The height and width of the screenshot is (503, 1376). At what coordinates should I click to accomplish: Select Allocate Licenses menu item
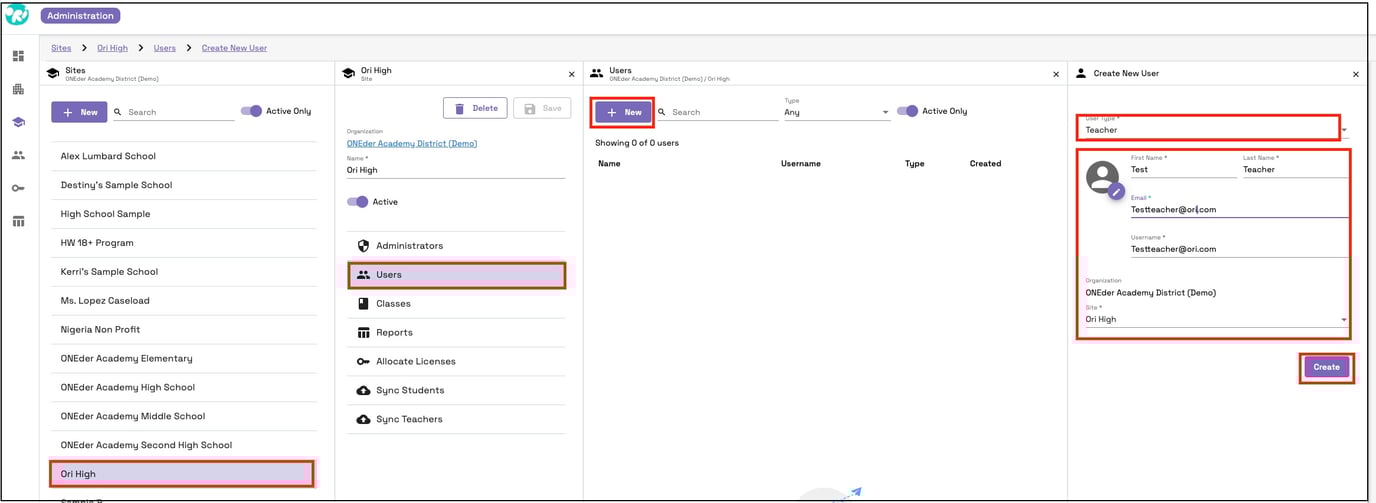pyautogui.click(x=415, y=361)
